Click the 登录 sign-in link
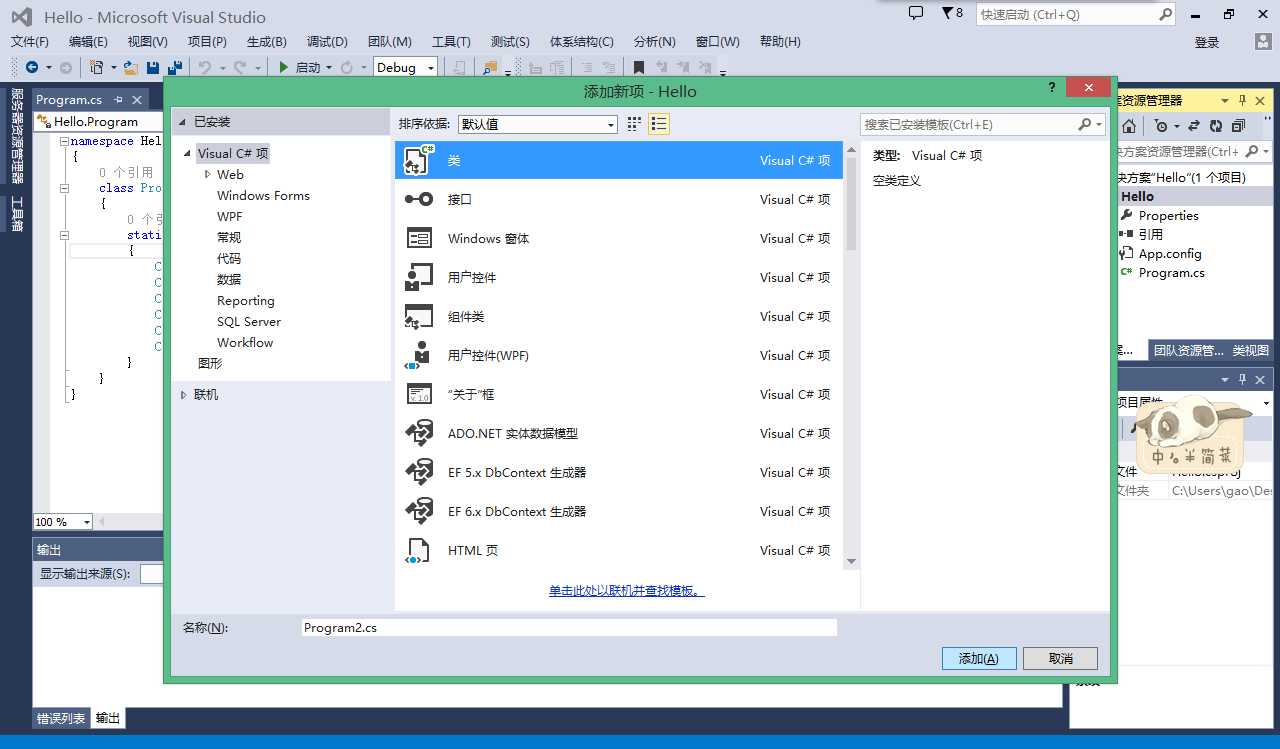Screen dimensions: 1280x749 [1207, 42]
